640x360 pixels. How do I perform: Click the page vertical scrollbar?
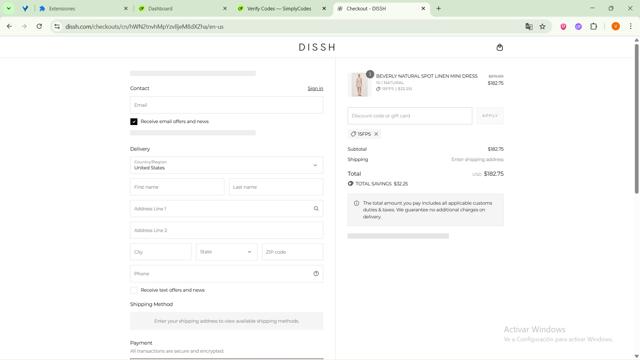(x=636, y=118)
